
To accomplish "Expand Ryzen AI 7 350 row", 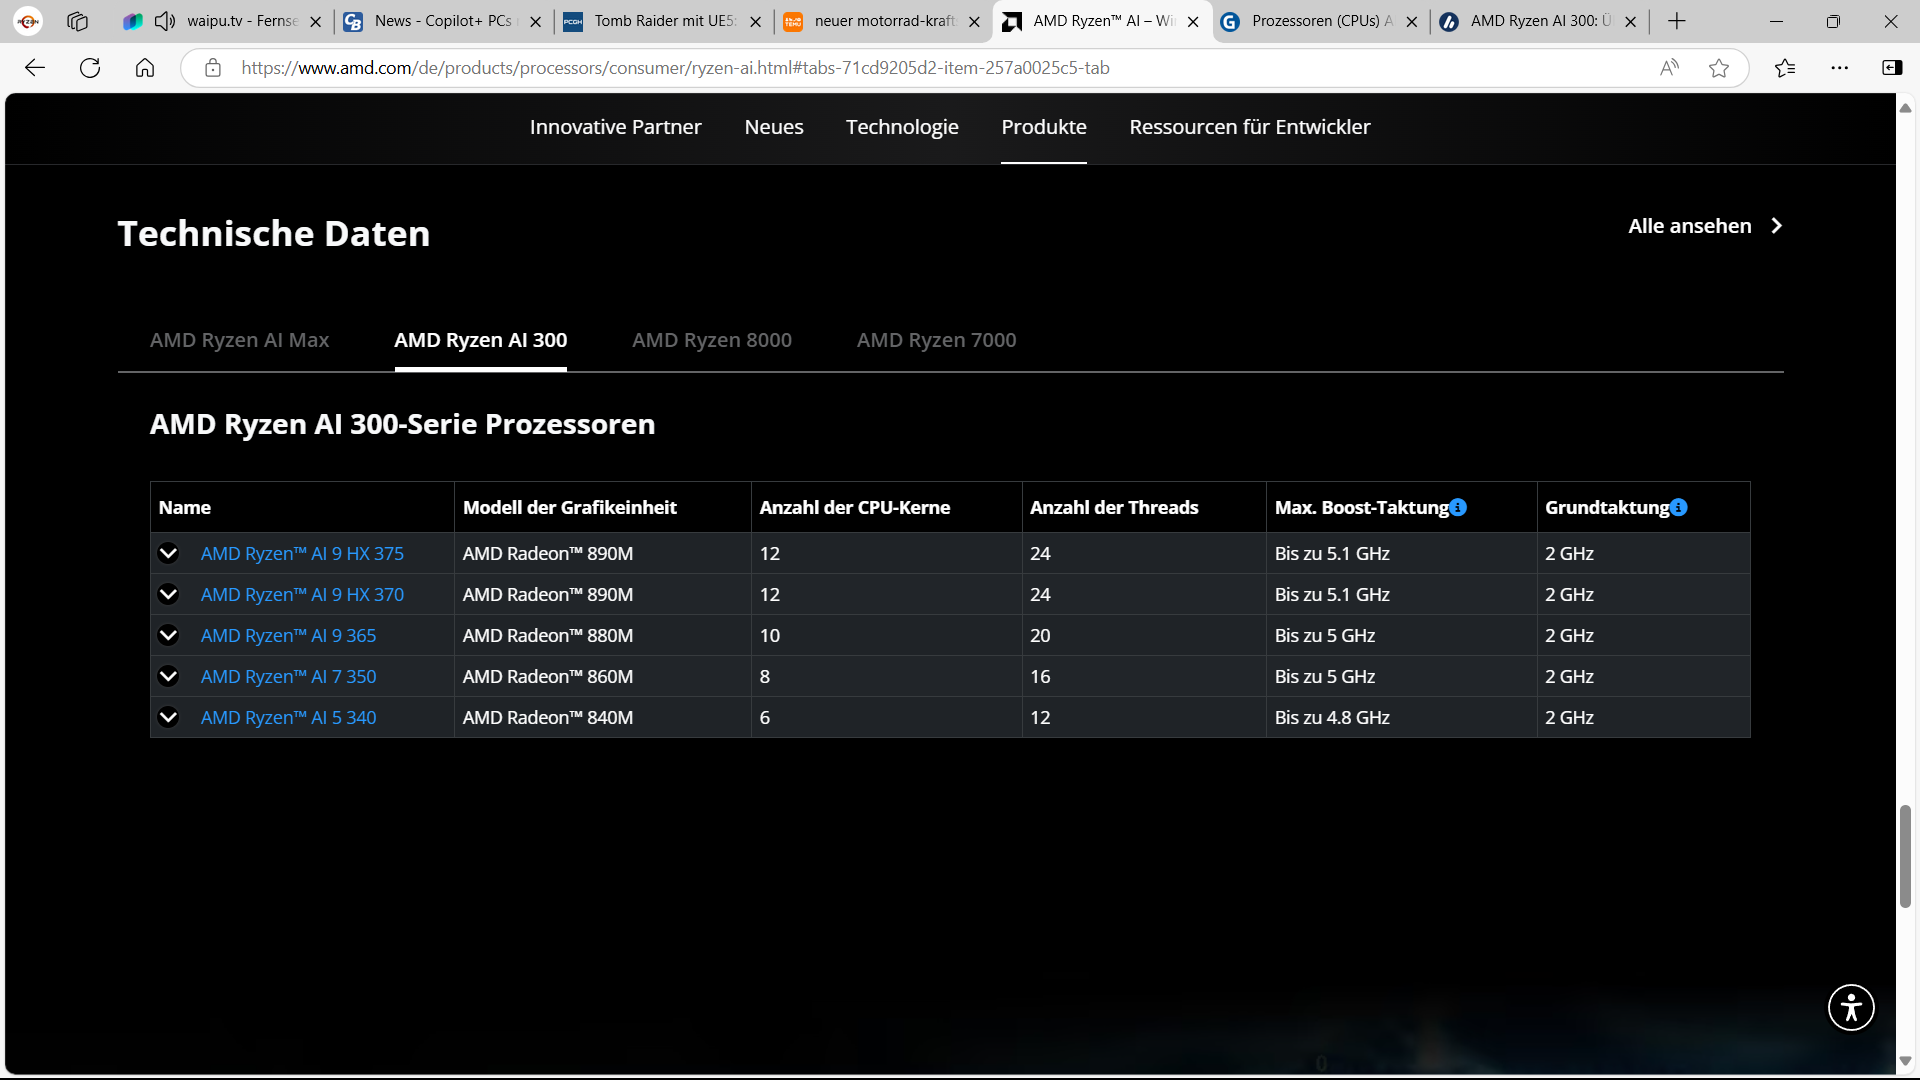I will tap(168, 676).
